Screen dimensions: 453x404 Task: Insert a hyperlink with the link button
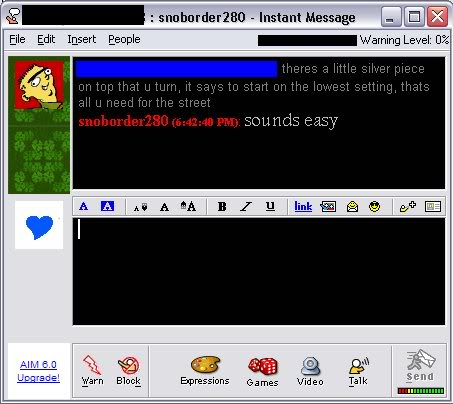coord(303,207)
